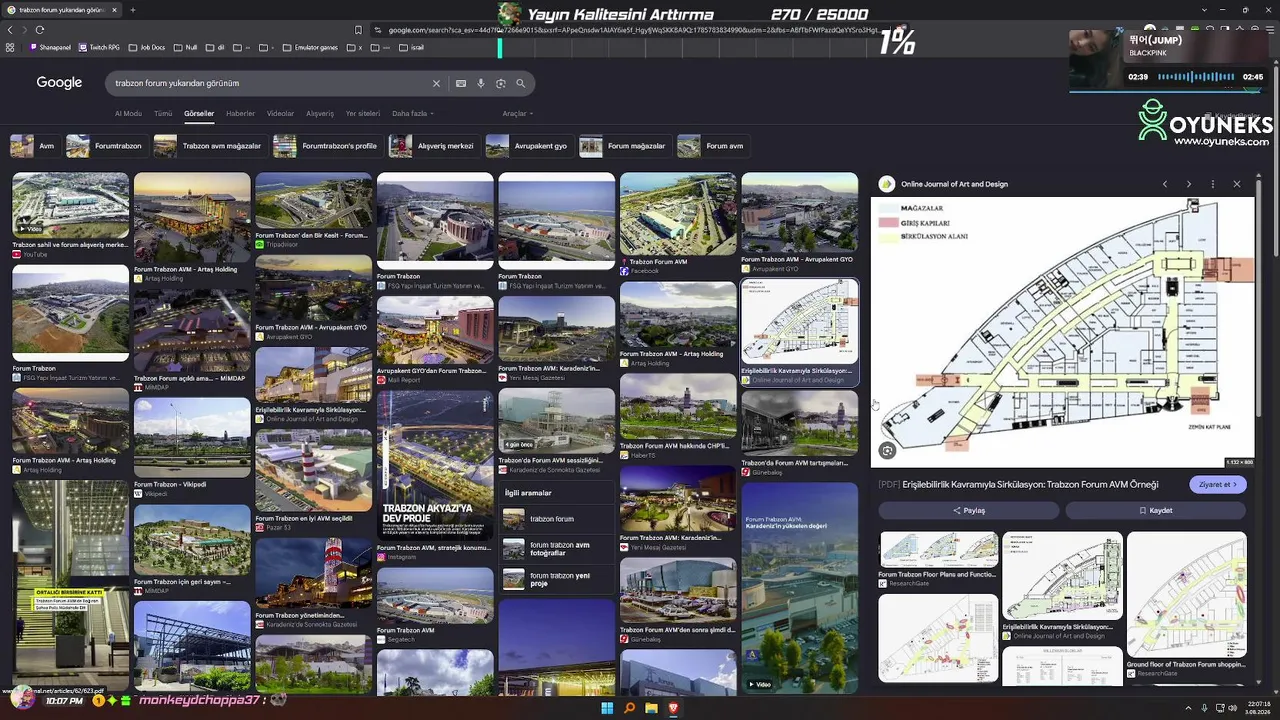This screenshot has width=1280, height=720.
Task: Filter by Alışveriş merkezi chip
Action: [x=432, y=146]
